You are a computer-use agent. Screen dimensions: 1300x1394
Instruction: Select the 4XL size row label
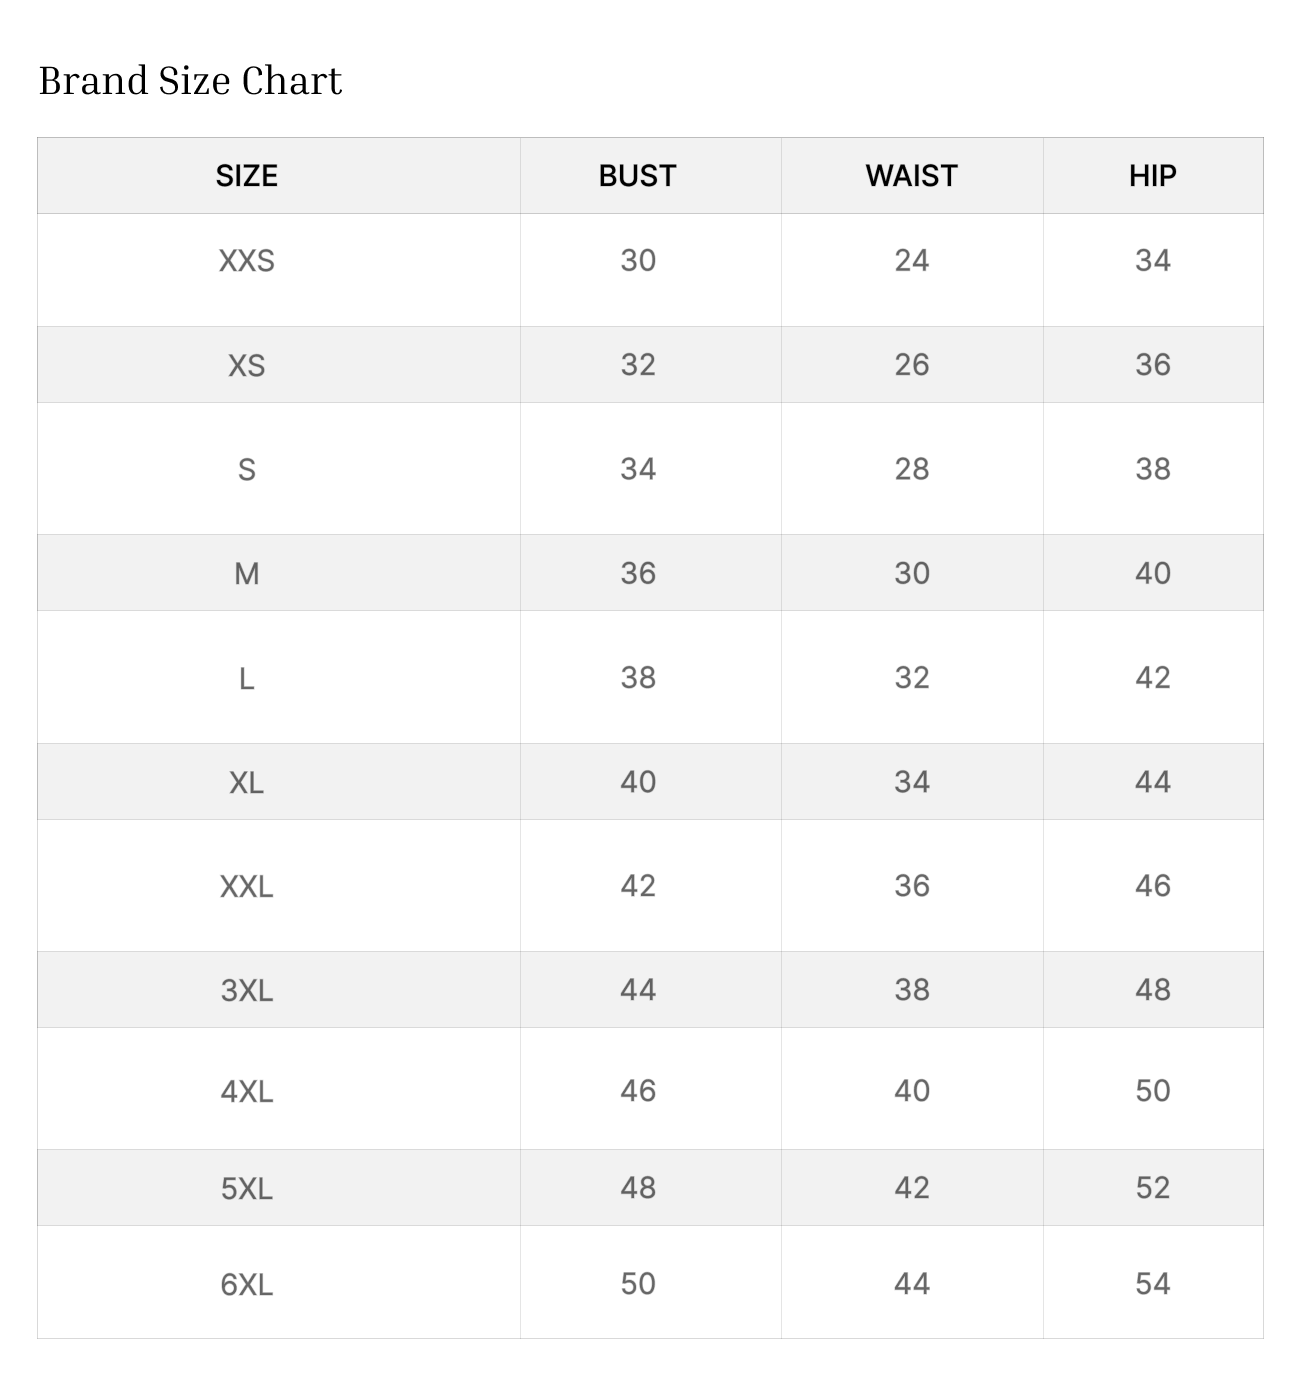[x=246, y=1091]
